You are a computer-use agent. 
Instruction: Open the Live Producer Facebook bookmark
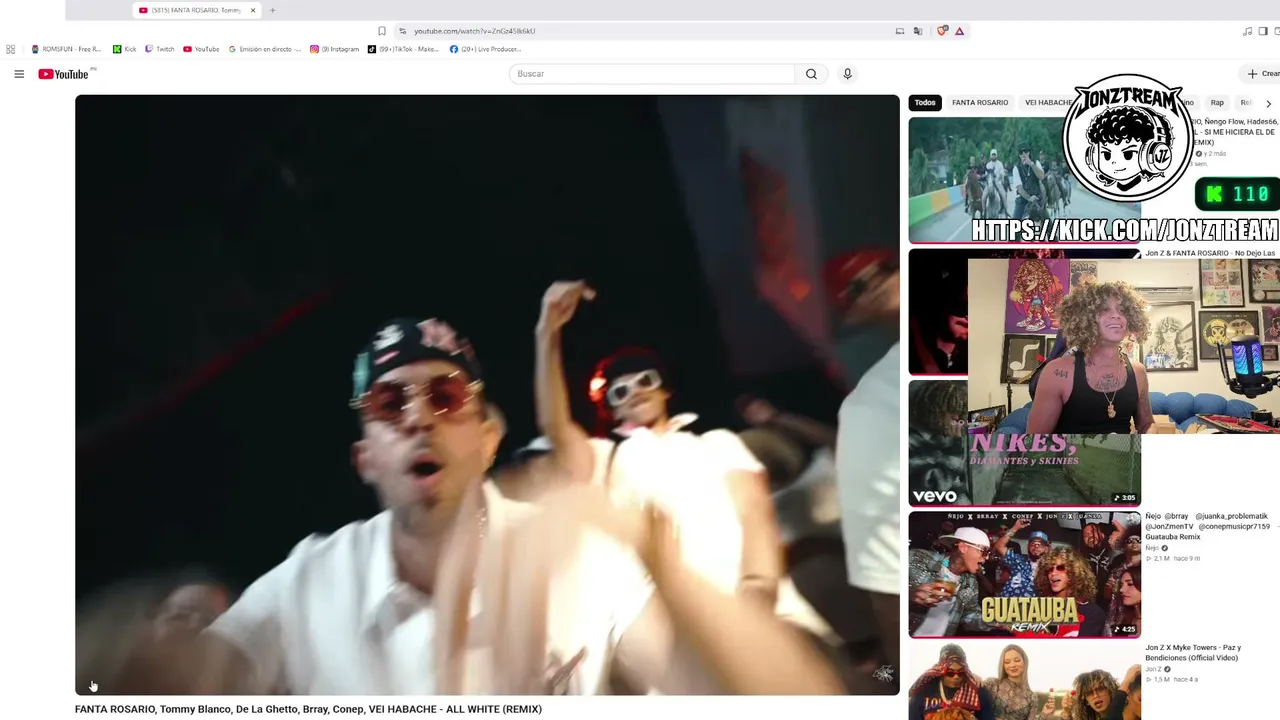[x=485, y=49]
